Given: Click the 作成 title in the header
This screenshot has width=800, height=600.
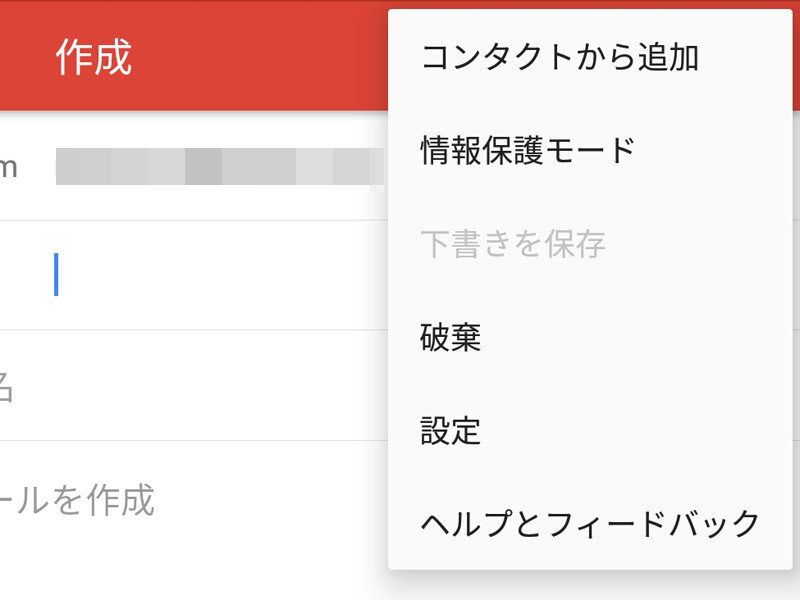Looking at the screenshot, I should (94, 58).
